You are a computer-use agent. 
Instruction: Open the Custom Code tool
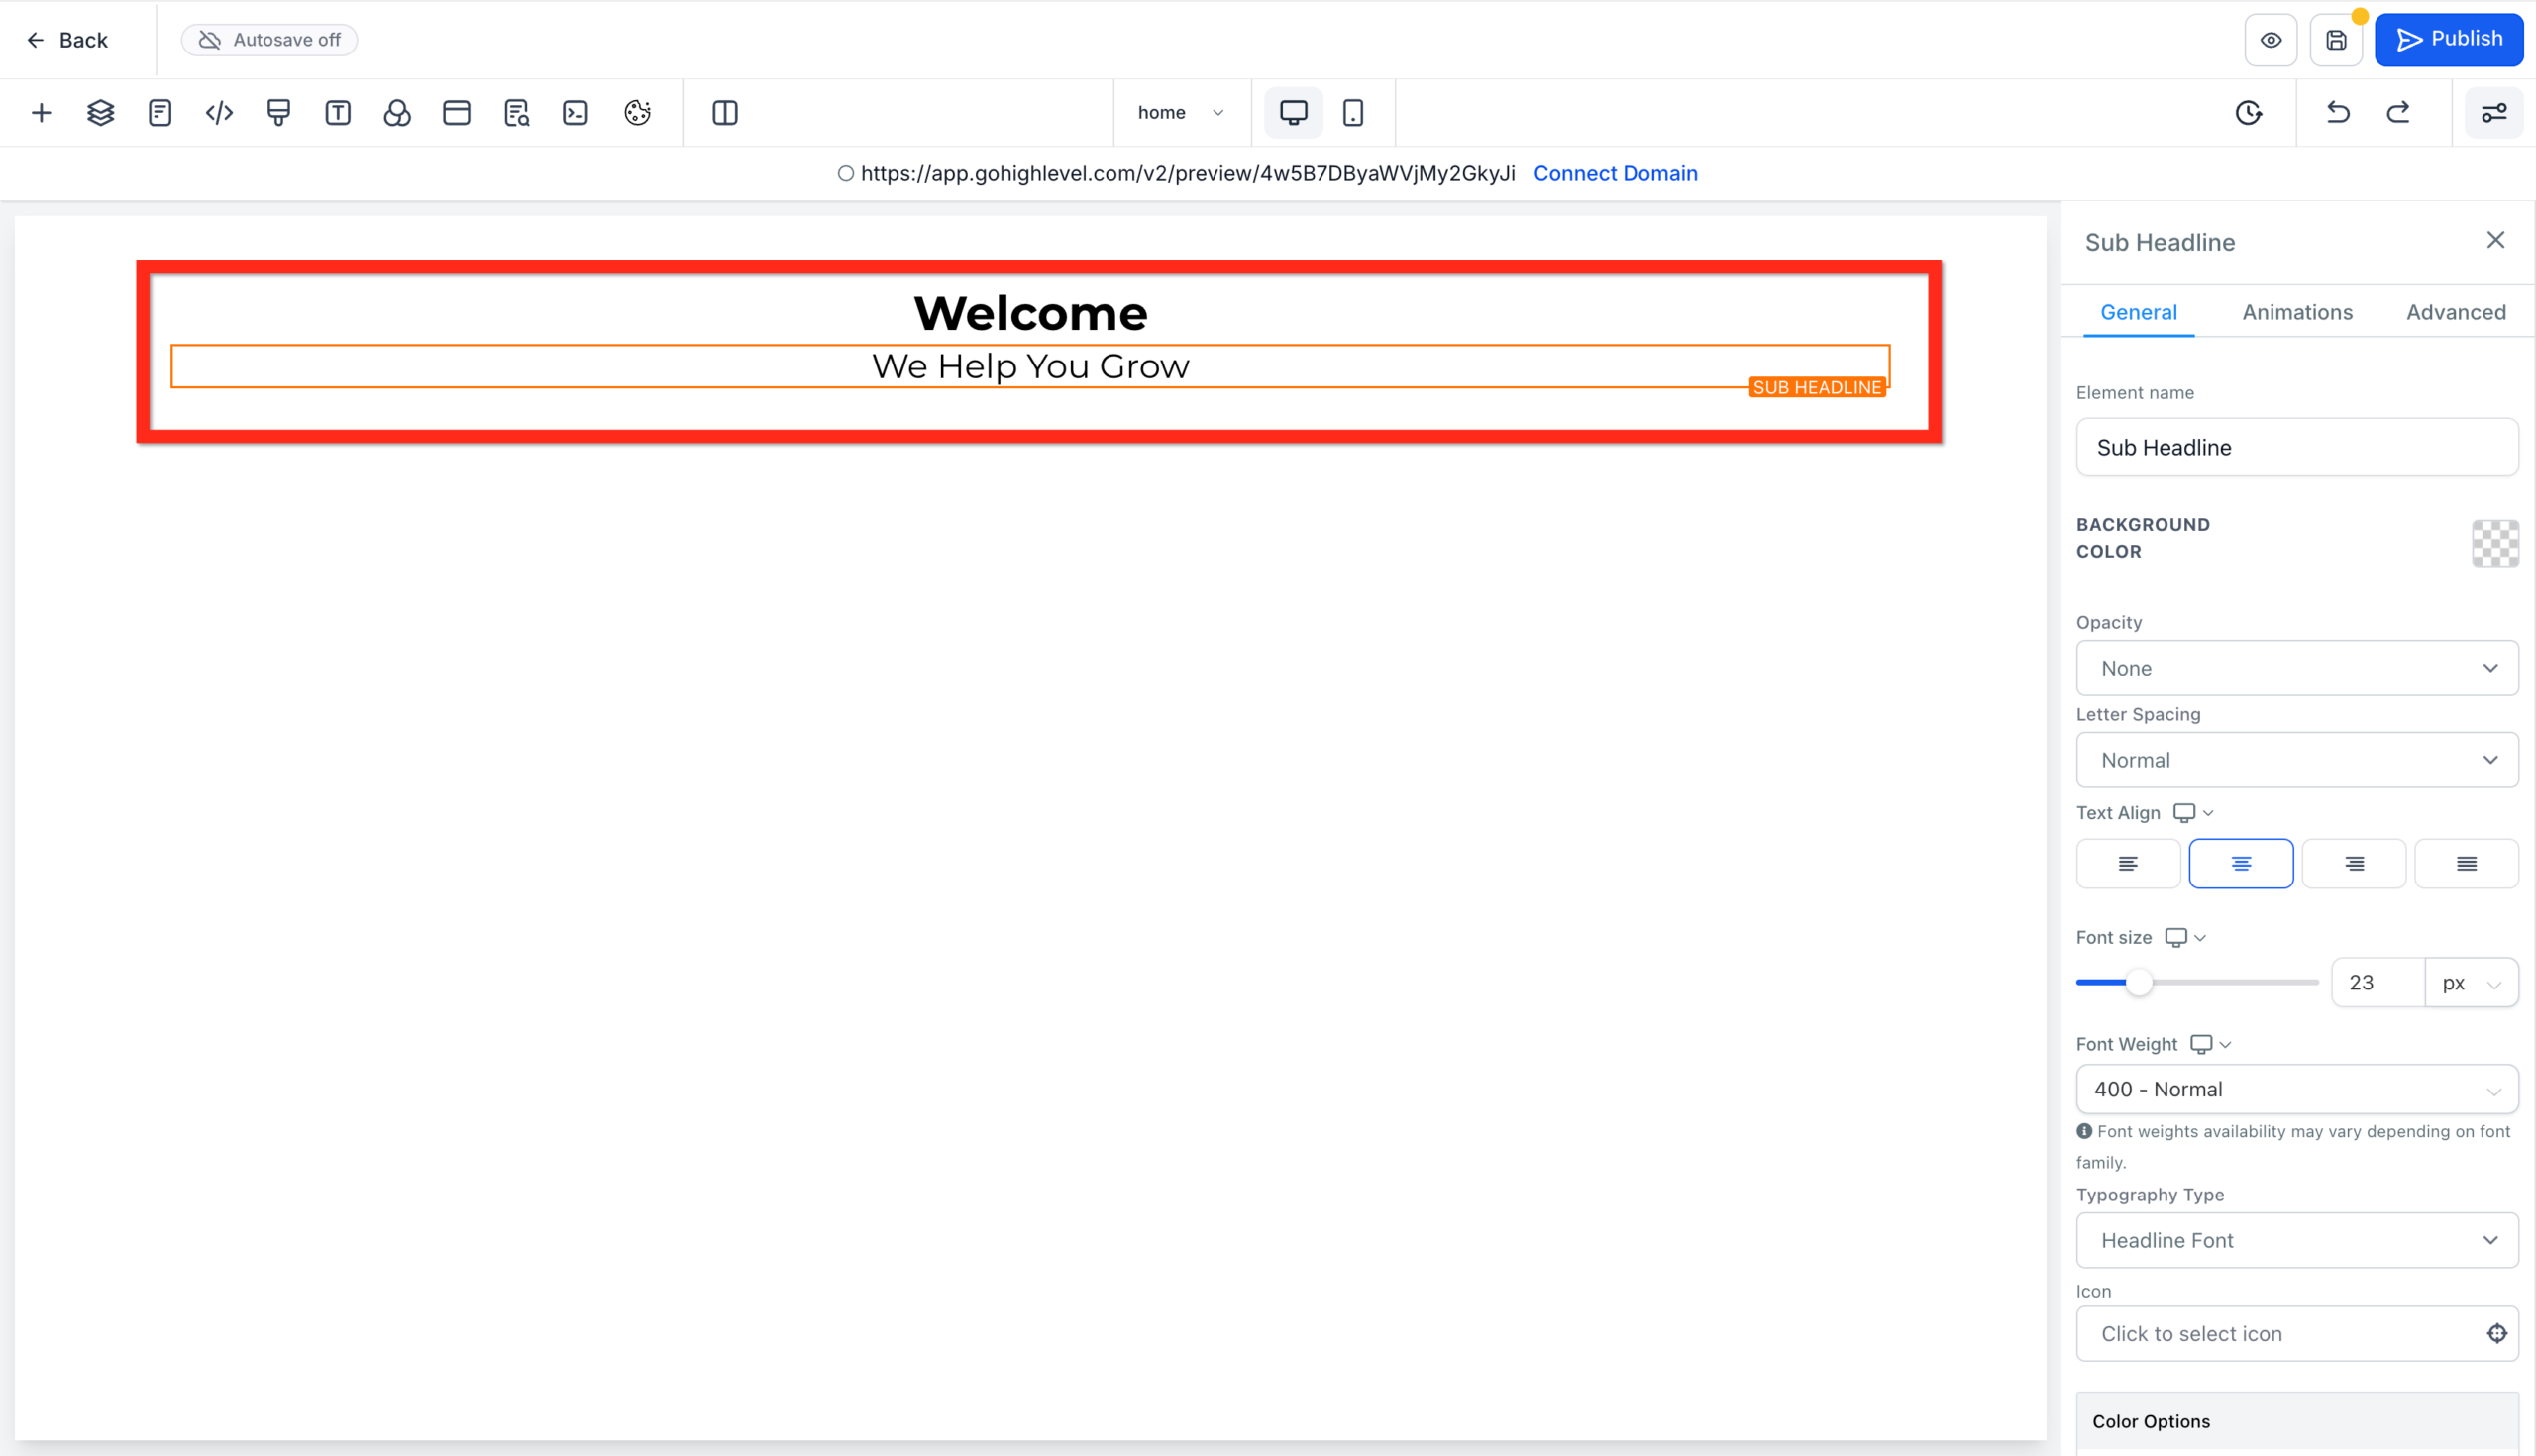[x=218, y=112]
